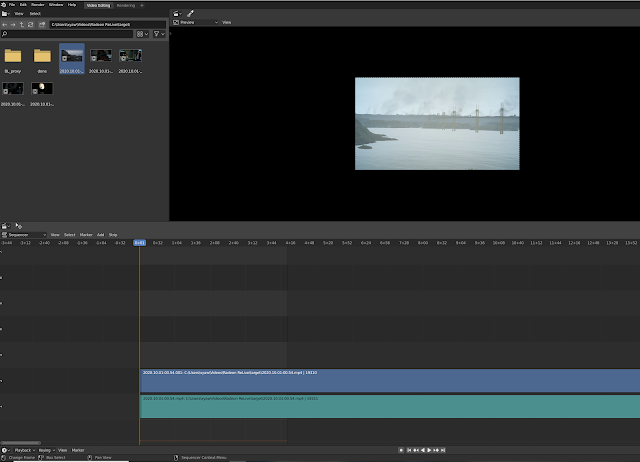Click the bridge preview image

tap(437, 124)
